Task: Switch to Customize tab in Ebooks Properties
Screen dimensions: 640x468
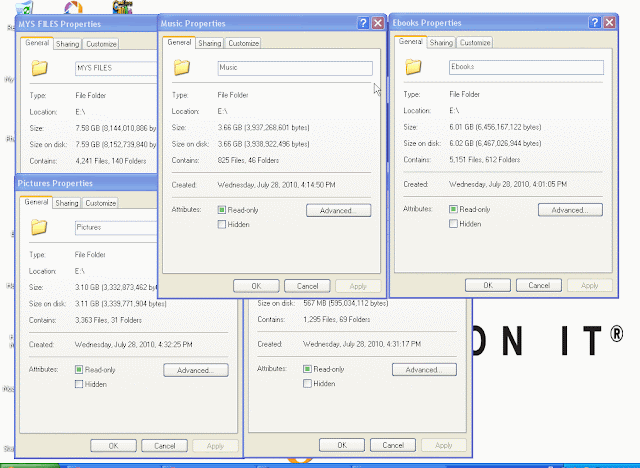Action: pos(475,42)
